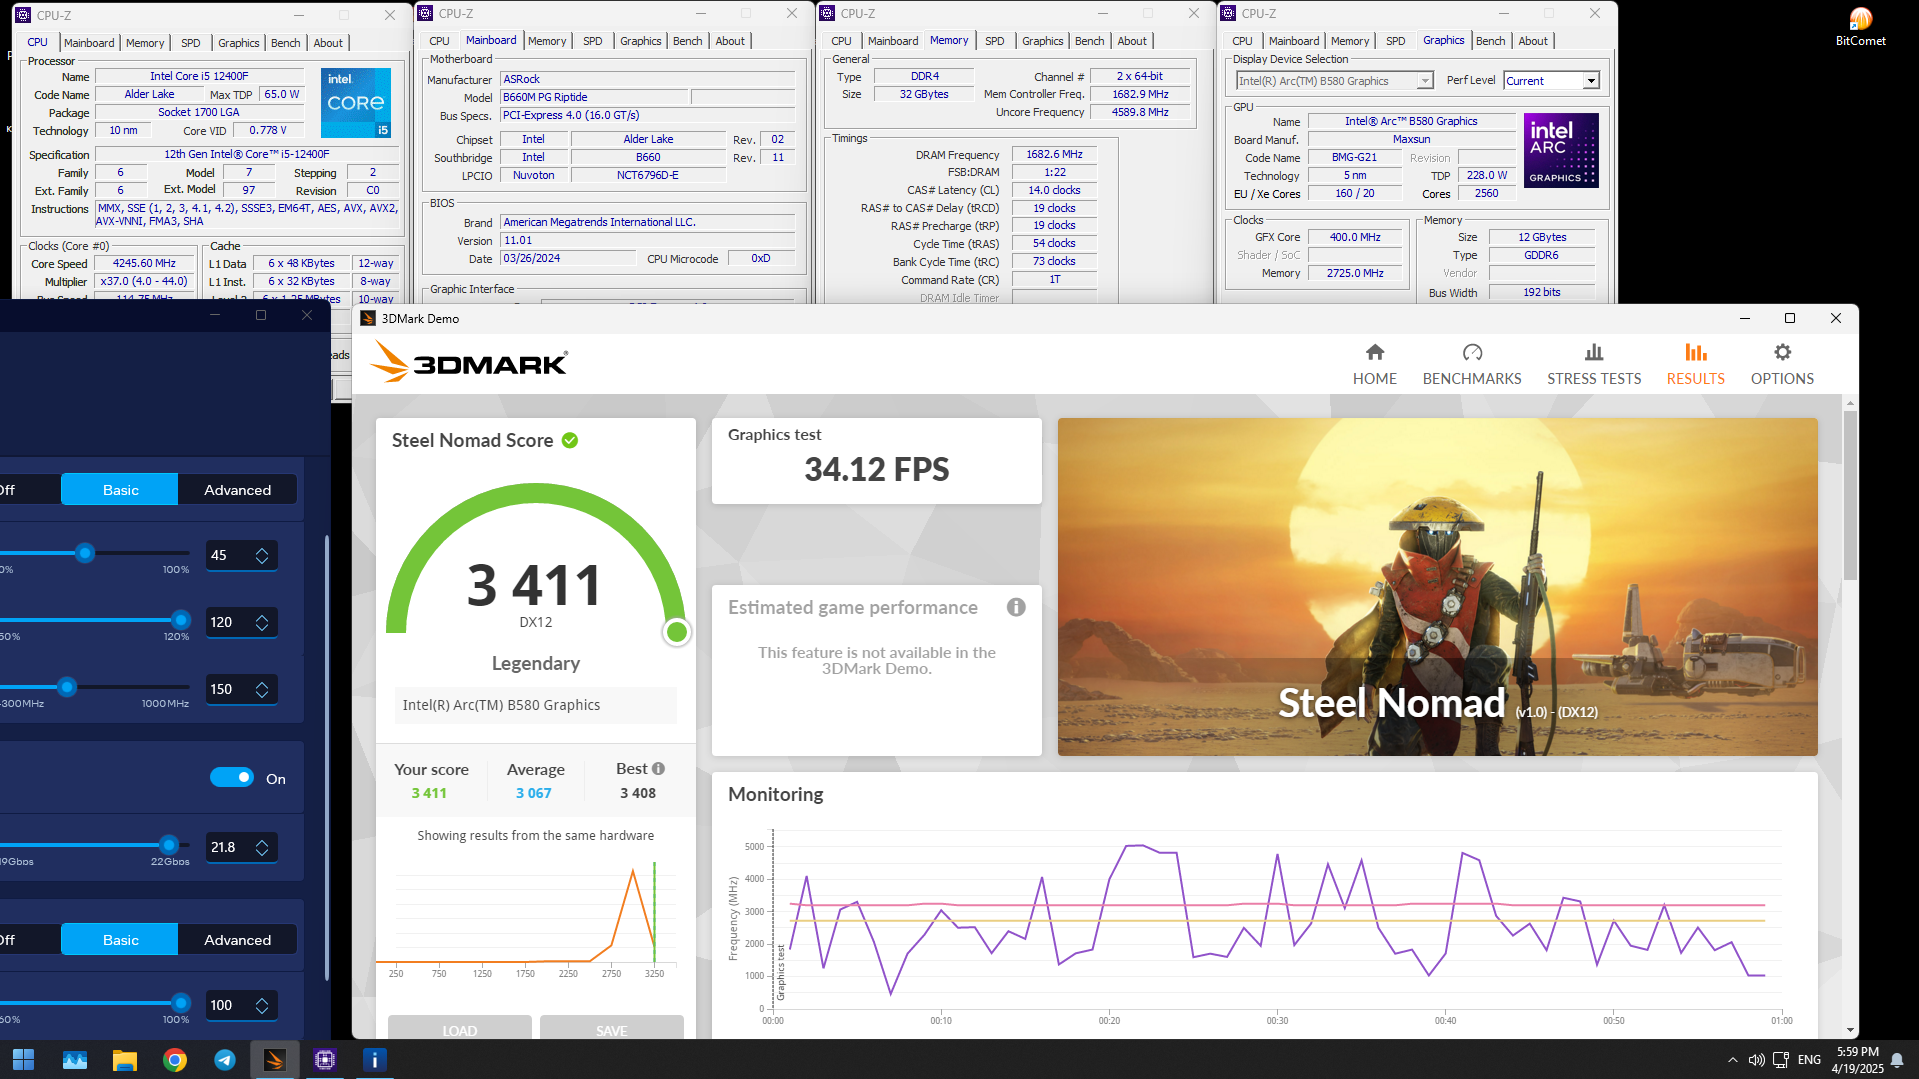This screenshot has width=1919, height=1079.
Task: Open the notifications bell in the taskbar
Action: pyautogui.click(x=1897, y=1060)
